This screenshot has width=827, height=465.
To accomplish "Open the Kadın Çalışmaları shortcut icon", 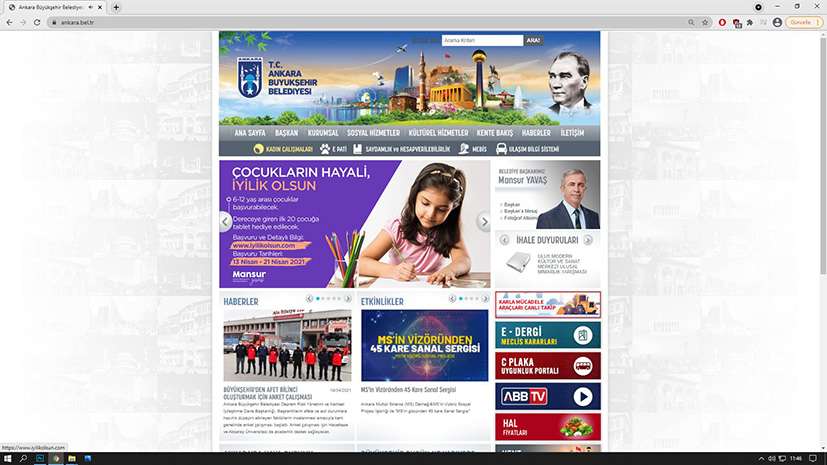I will click(x=258, y=149).
